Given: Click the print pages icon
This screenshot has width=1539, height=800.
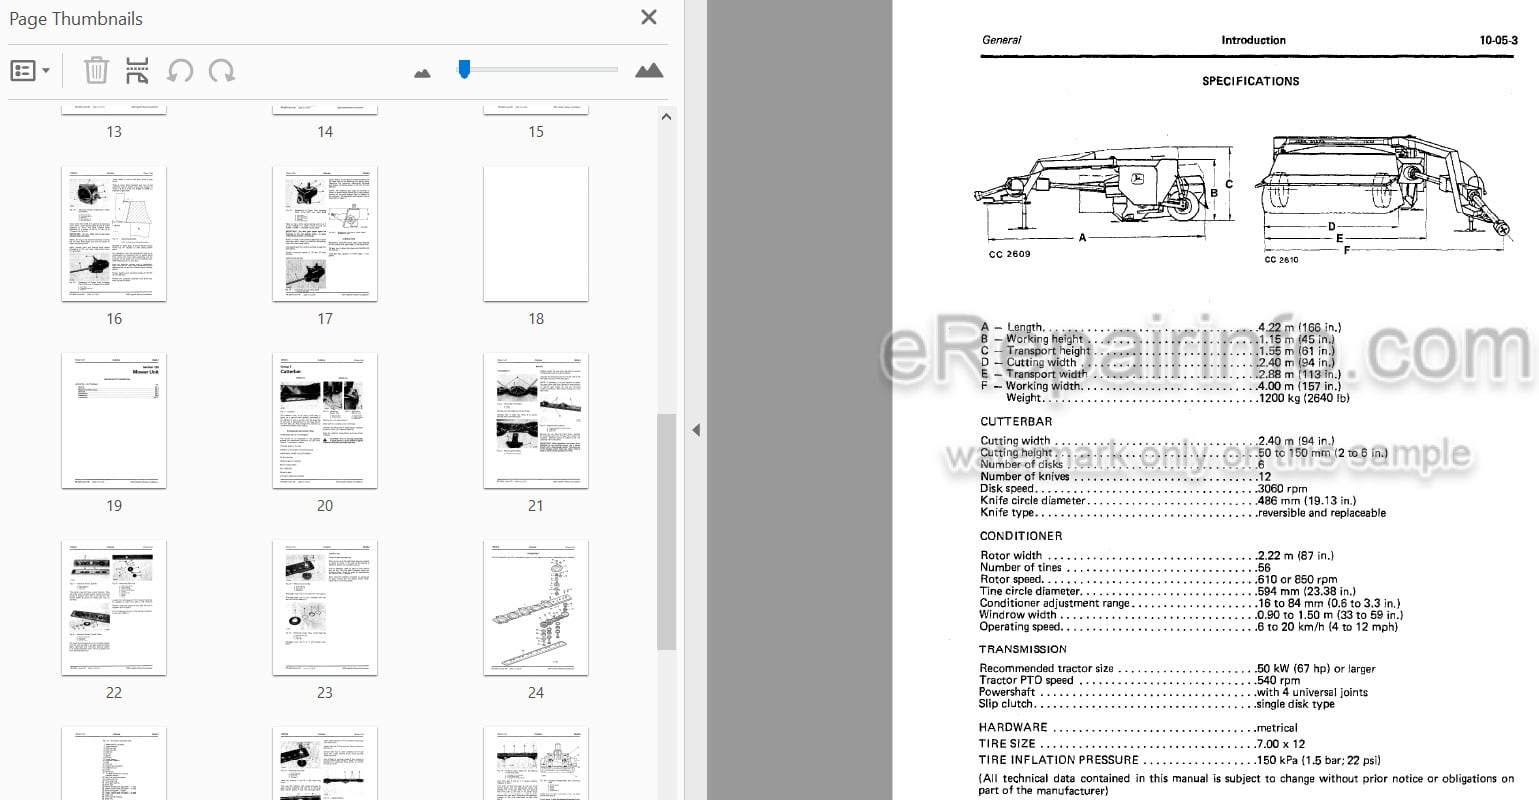Looking at the screenshot, I should [x=137, y=71].
